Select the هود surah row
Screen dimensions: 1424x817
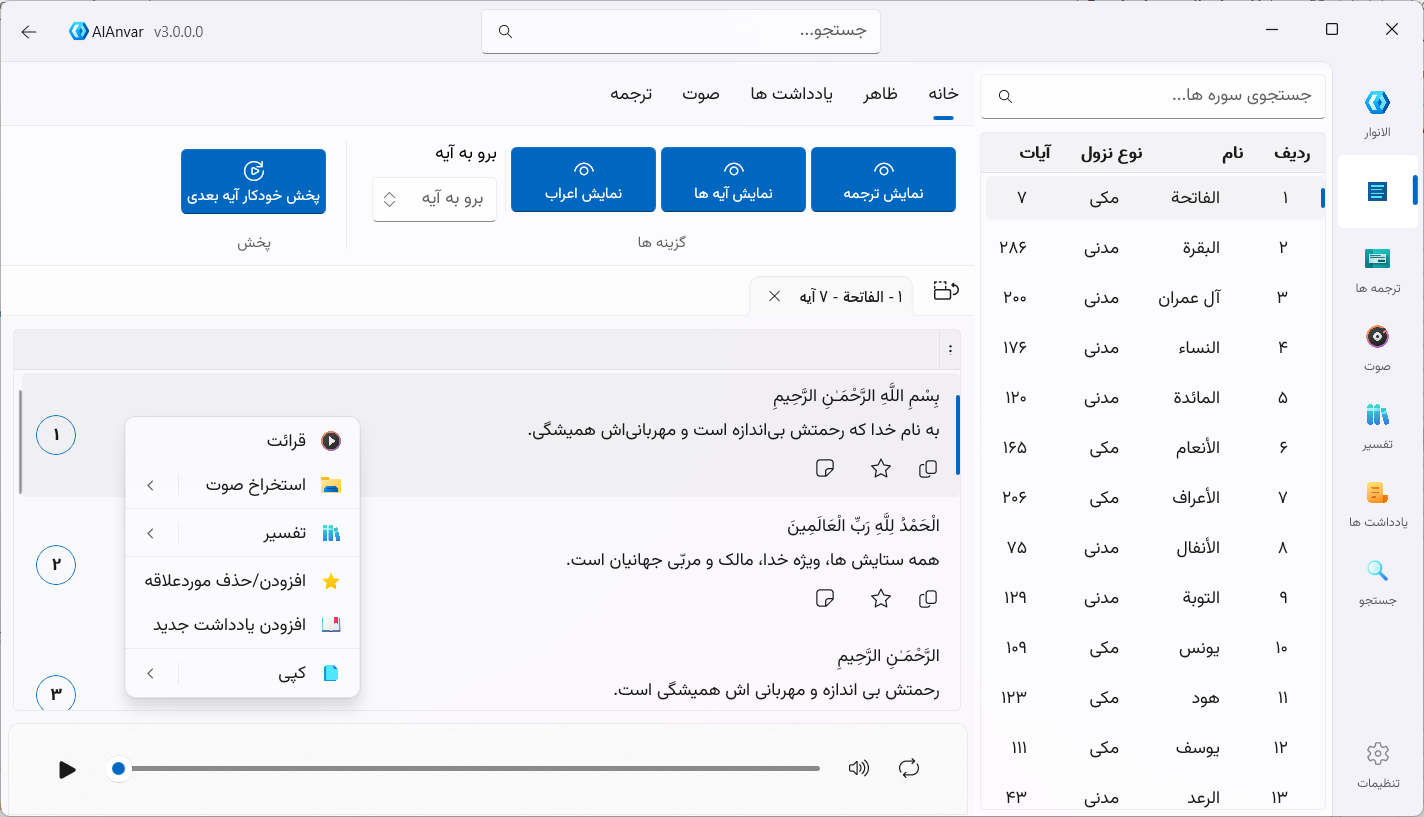(1153, 698)
